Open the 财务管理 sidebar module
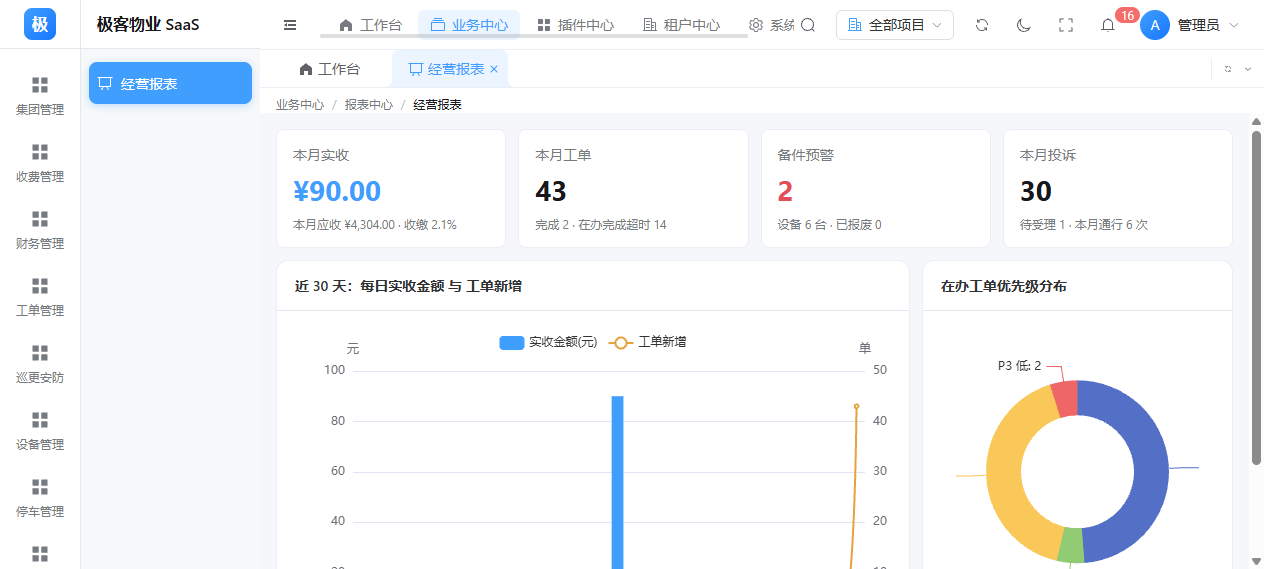1264x569 pixels. [40, 231]
